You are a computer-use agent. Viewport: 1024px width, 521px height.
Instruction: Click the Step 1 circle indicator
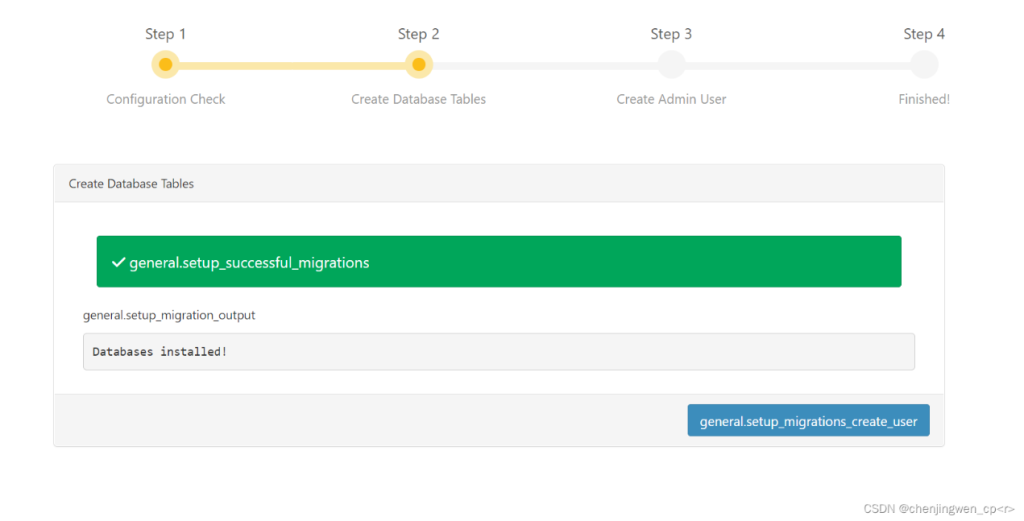click(x=166, y=65)
